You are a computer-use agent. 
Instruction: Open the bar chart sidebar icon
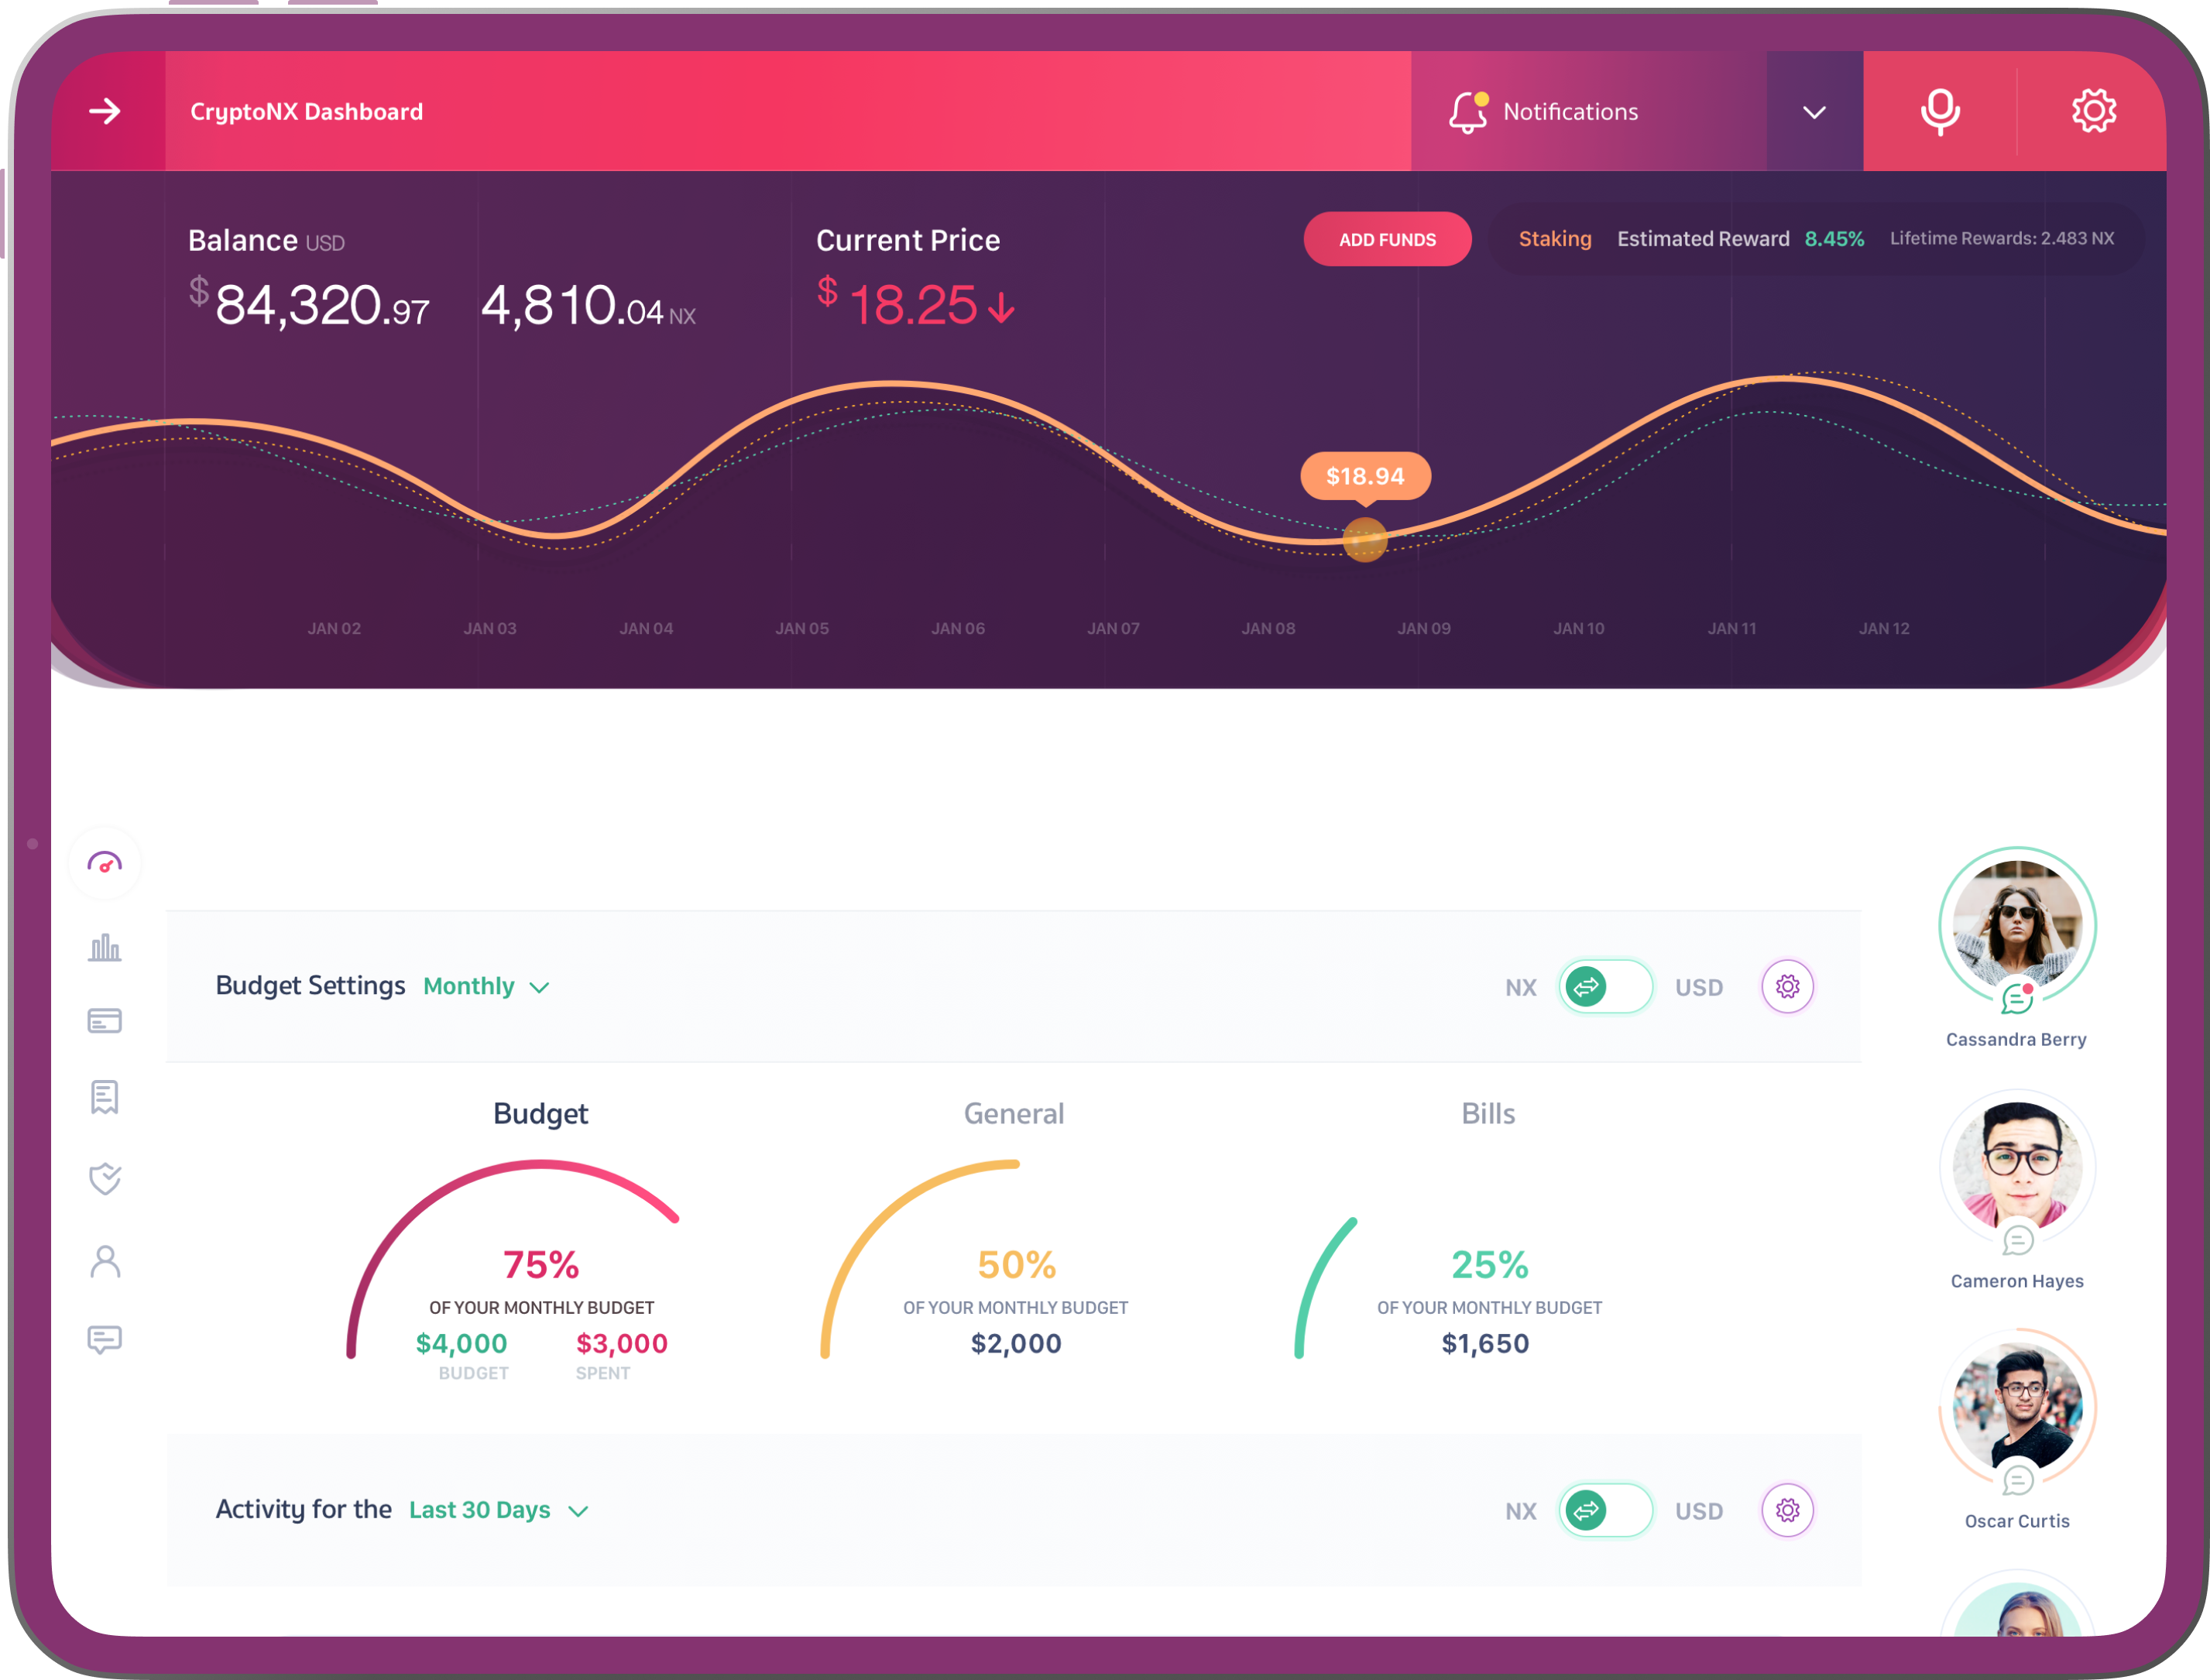tap(105, 947)
